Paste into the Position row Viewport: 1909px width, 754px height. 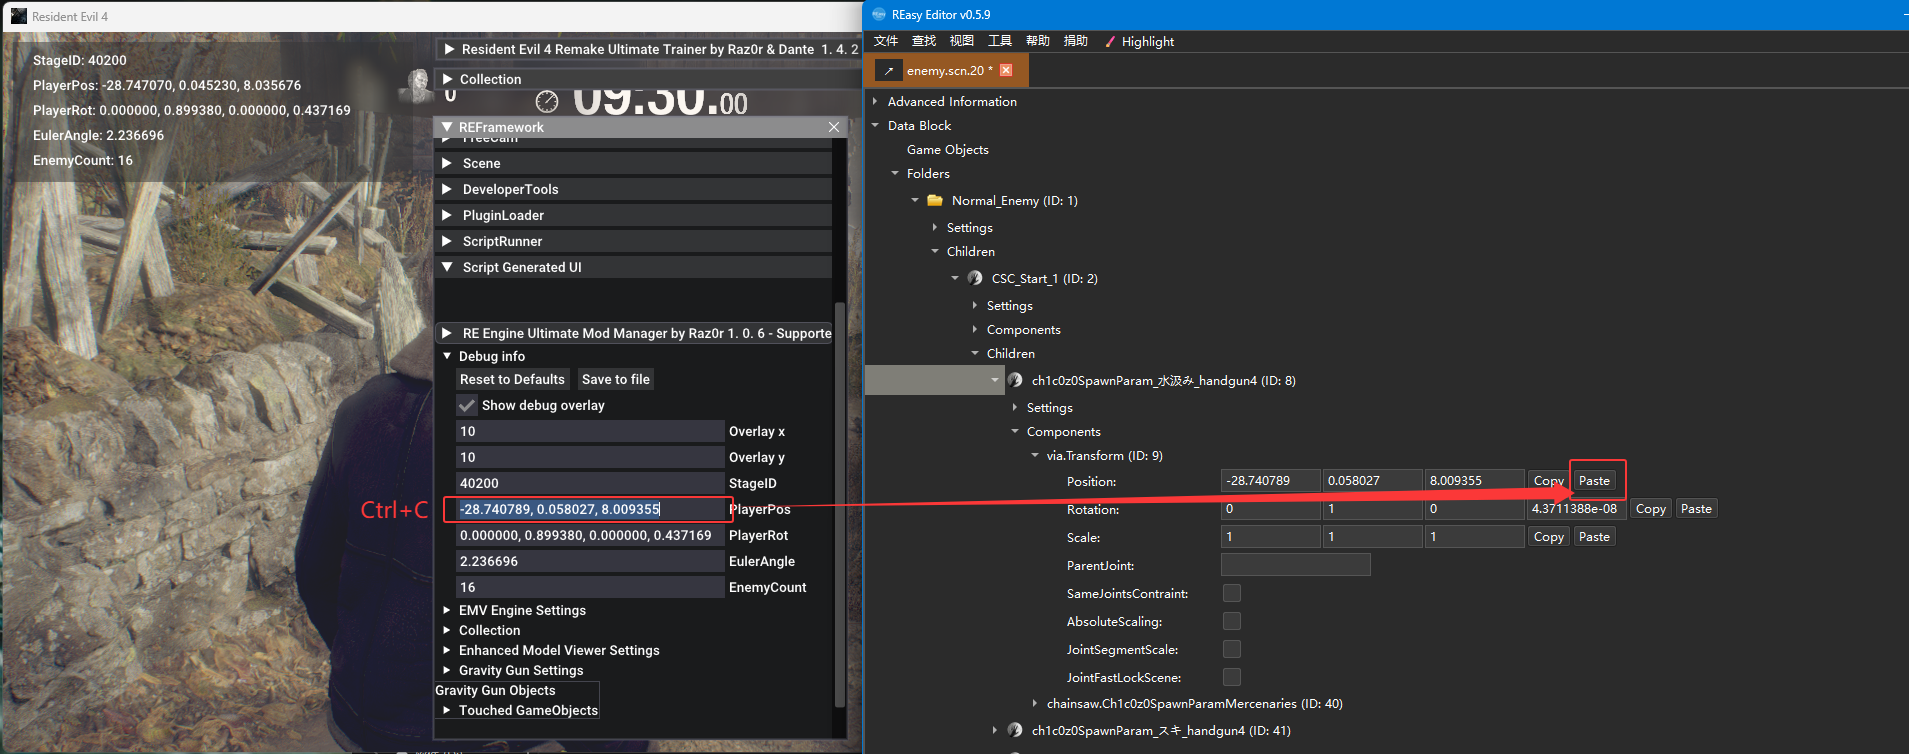click(1594, 481)
